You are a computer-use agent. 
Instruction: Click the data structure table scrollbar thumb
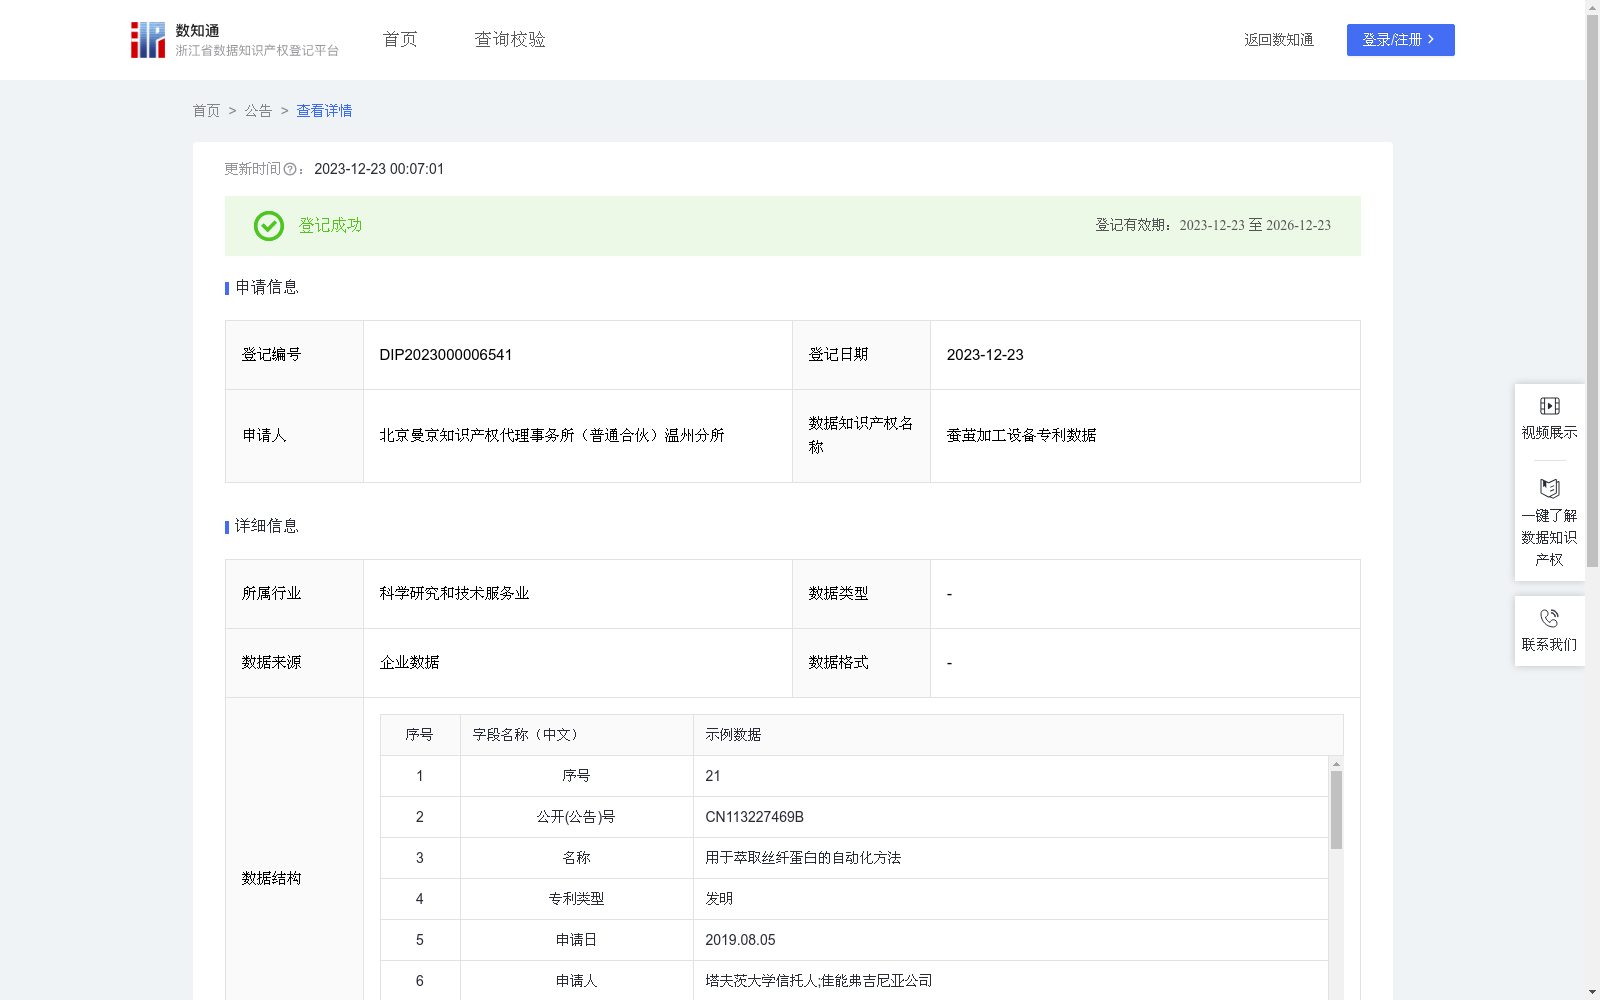click(x=1336, y=810)
